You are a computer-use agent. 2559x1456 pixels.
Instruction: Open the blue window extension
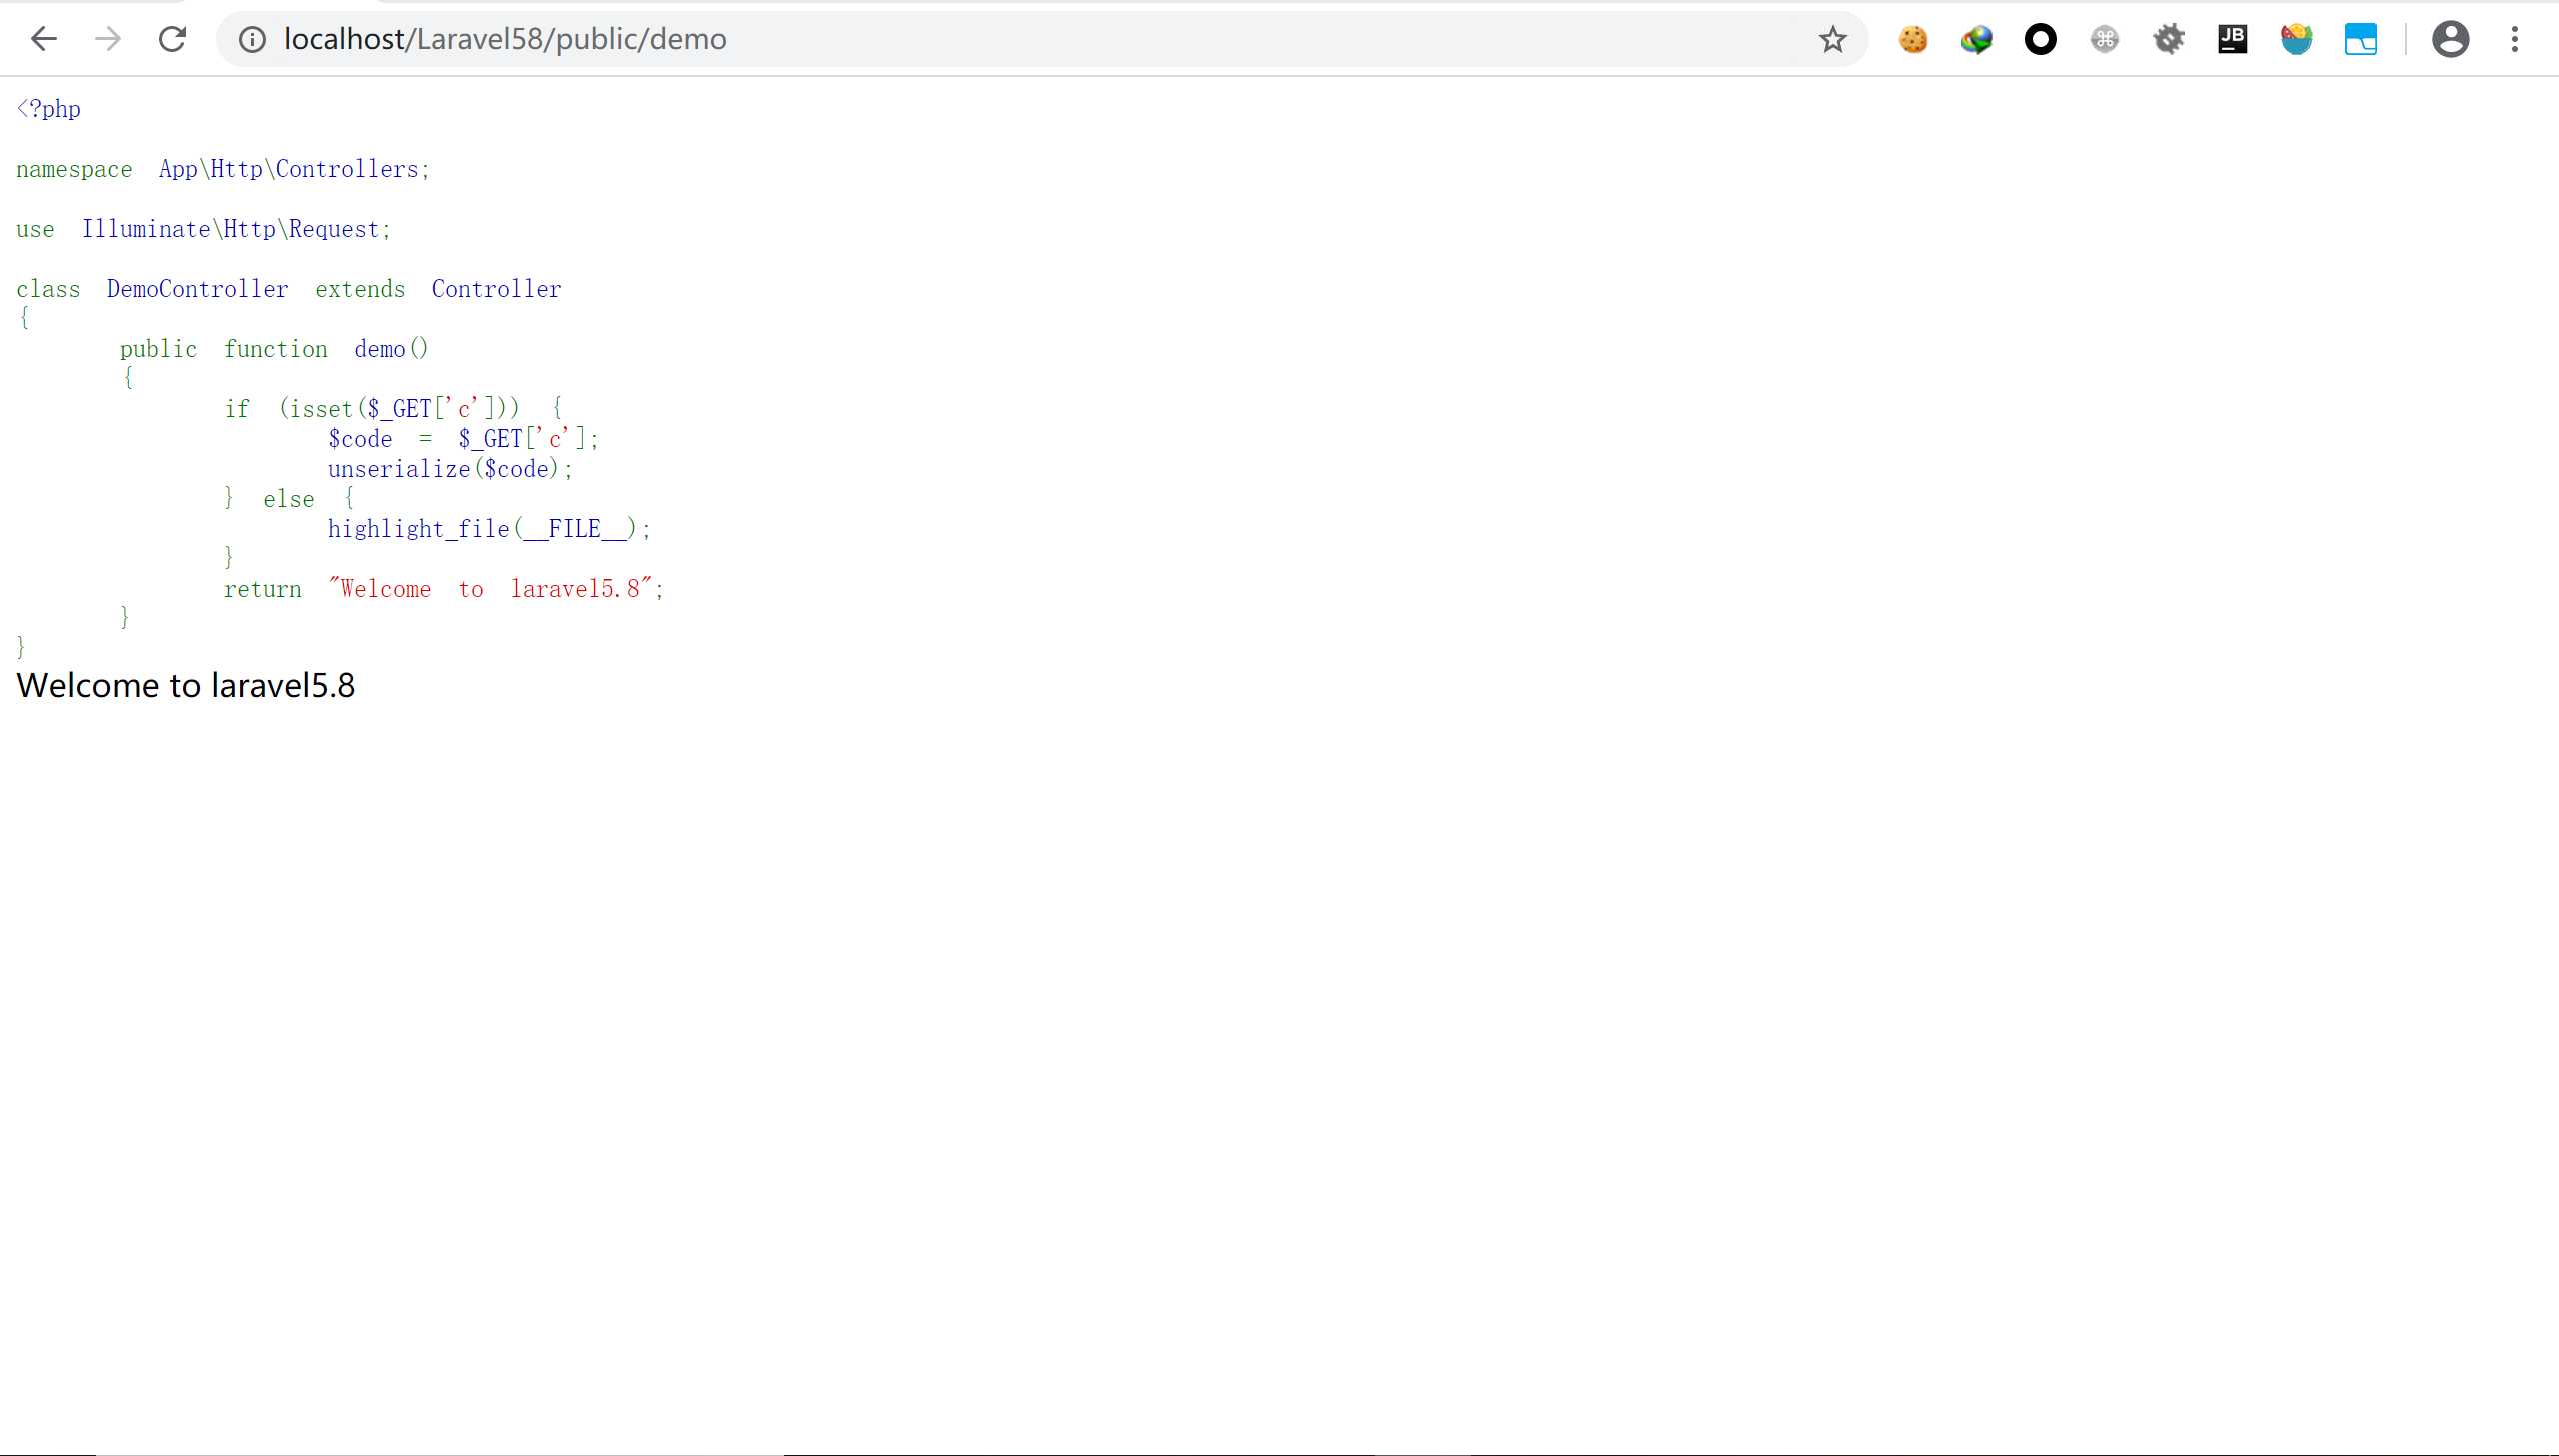(x=2361, y=39)
